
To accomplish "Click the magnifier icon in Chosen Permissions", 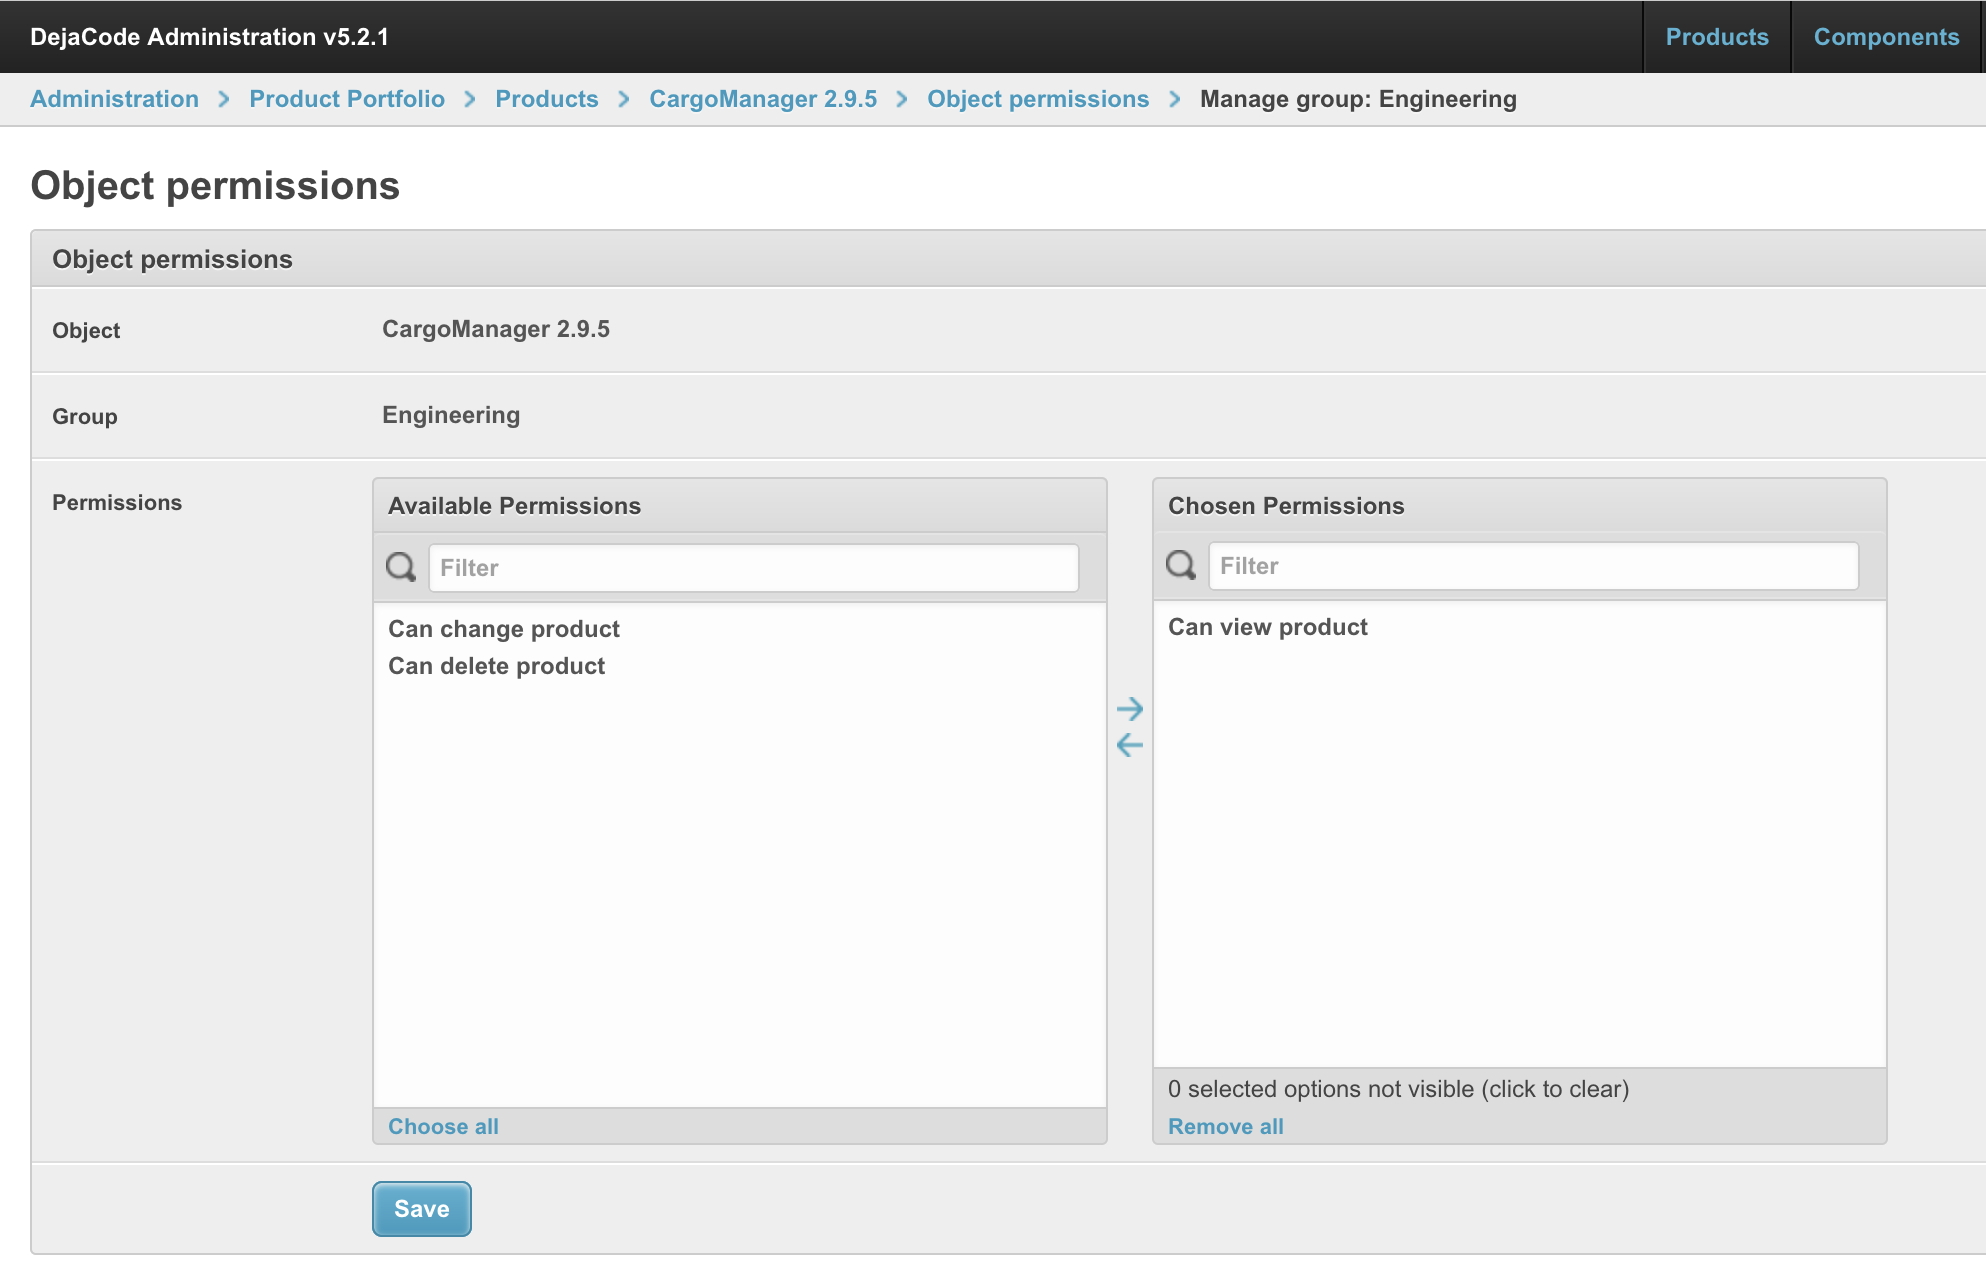I will click(x=1181, y=565).
